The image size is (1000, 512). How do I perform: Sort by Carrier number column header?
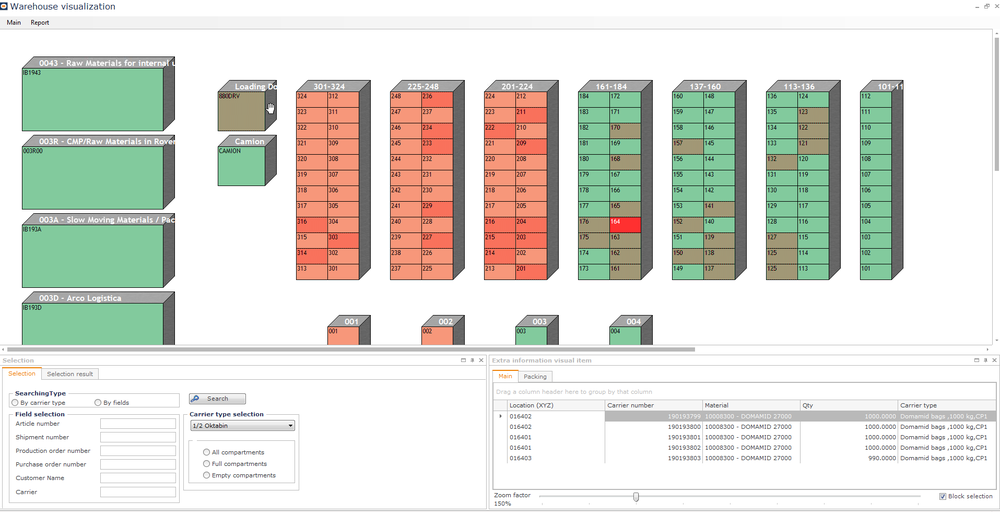(653, 405)
